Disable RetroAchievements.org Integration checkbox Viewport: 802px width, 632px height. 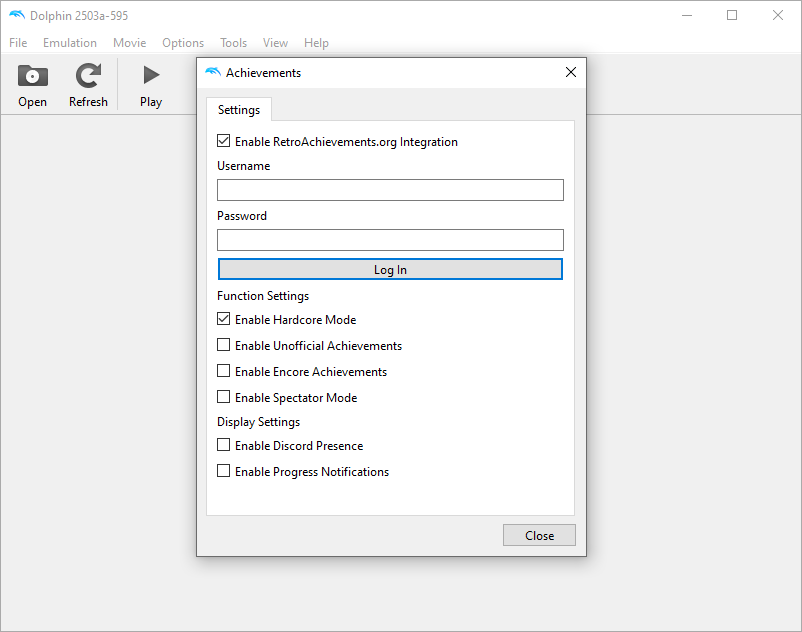point(224,142)
